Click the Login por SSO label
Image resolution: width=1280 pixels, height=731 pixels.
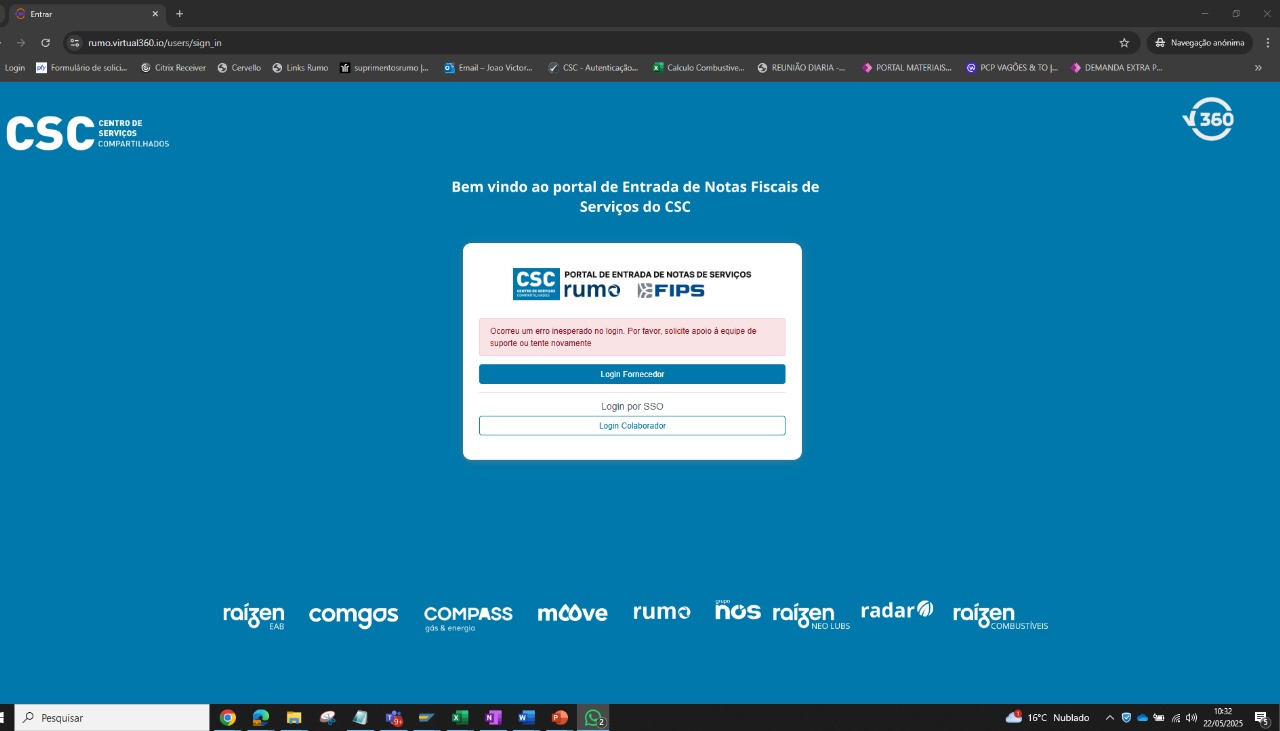point(632,407)
